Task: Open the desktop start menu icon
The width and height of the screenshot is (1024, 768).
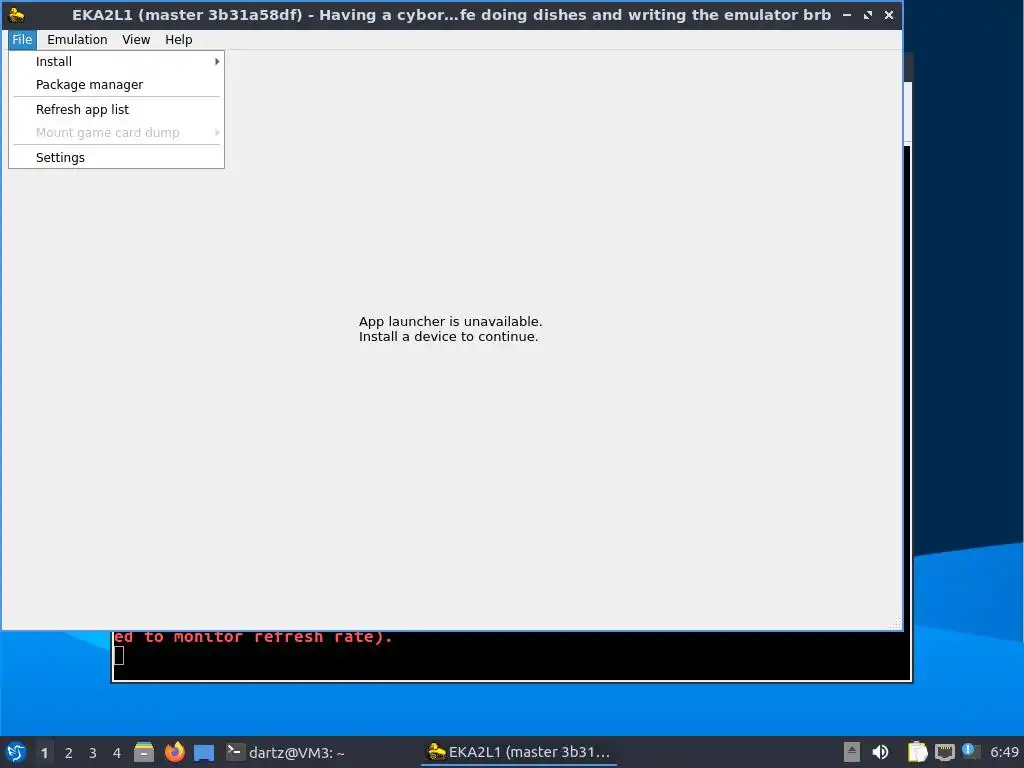Action: click(x=16, y=752)
